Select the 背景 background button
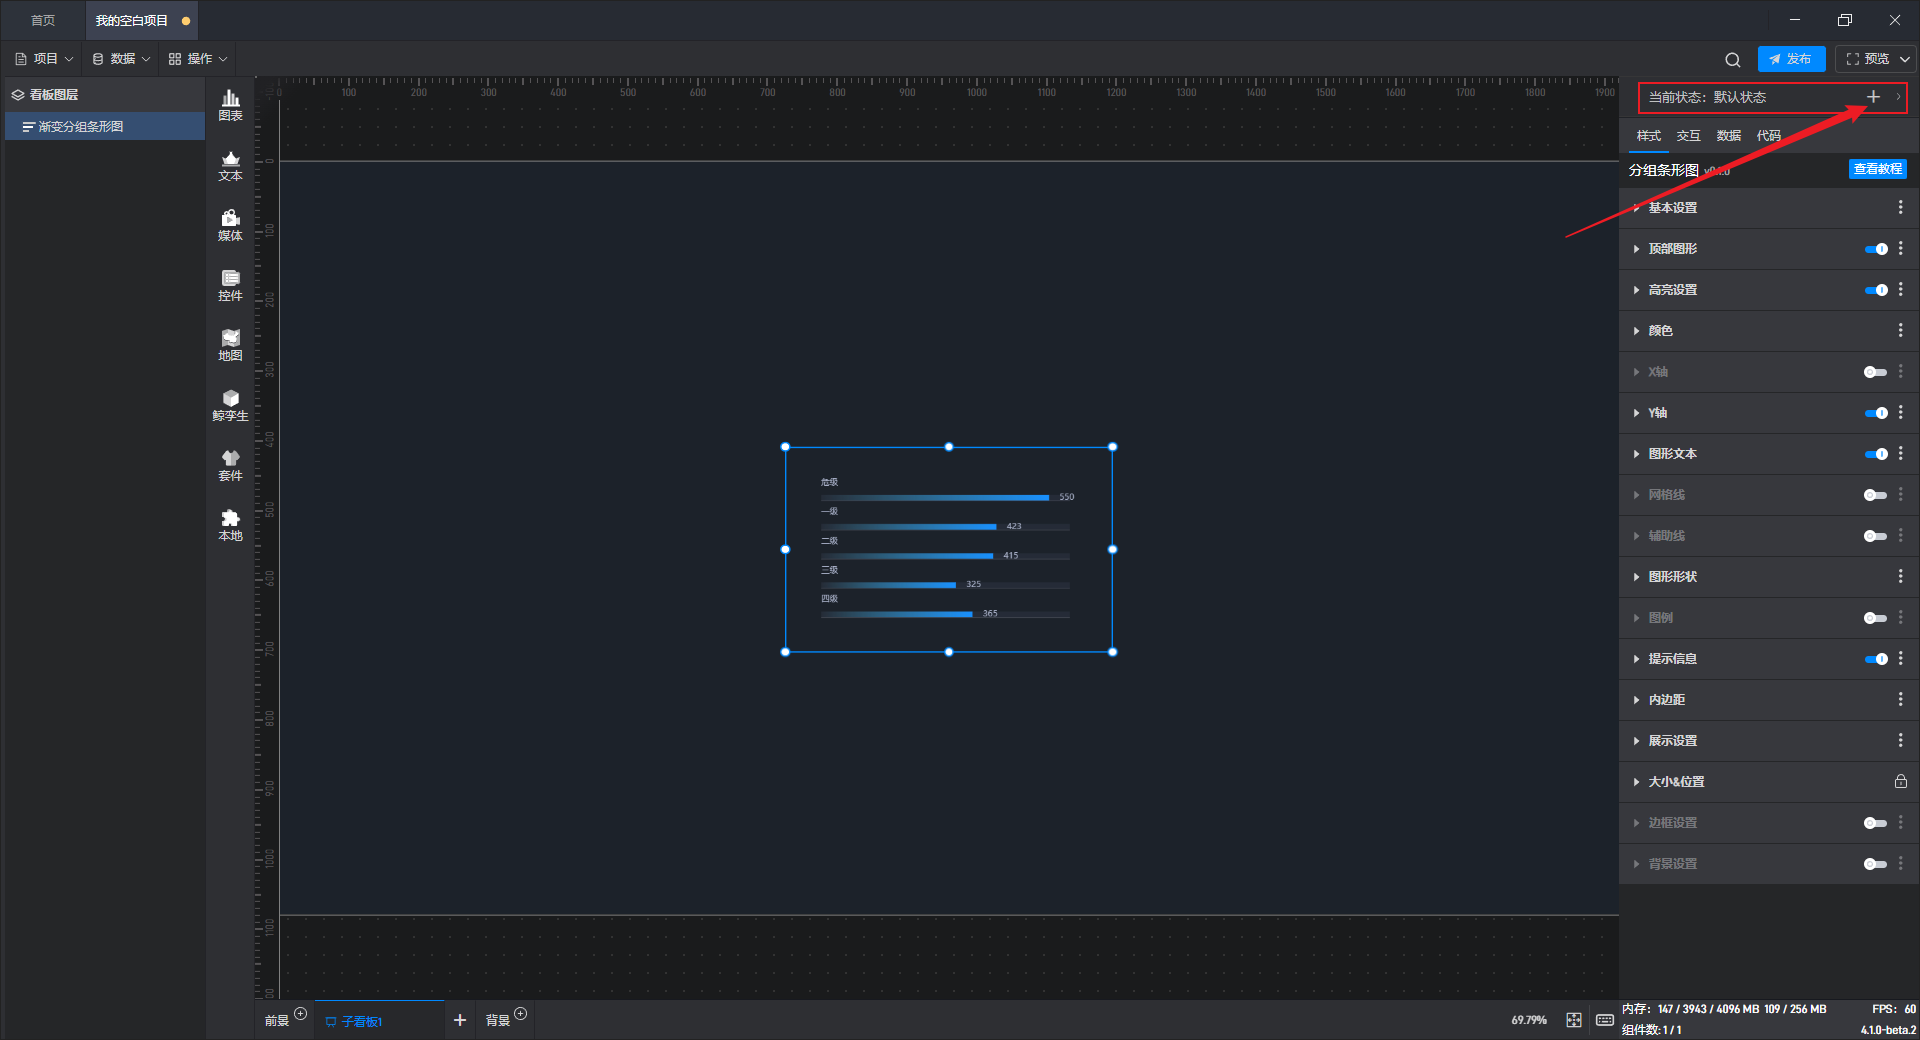This screenshot has width=1920, height=1040. pyautogui.click(x=498, y=1021)
